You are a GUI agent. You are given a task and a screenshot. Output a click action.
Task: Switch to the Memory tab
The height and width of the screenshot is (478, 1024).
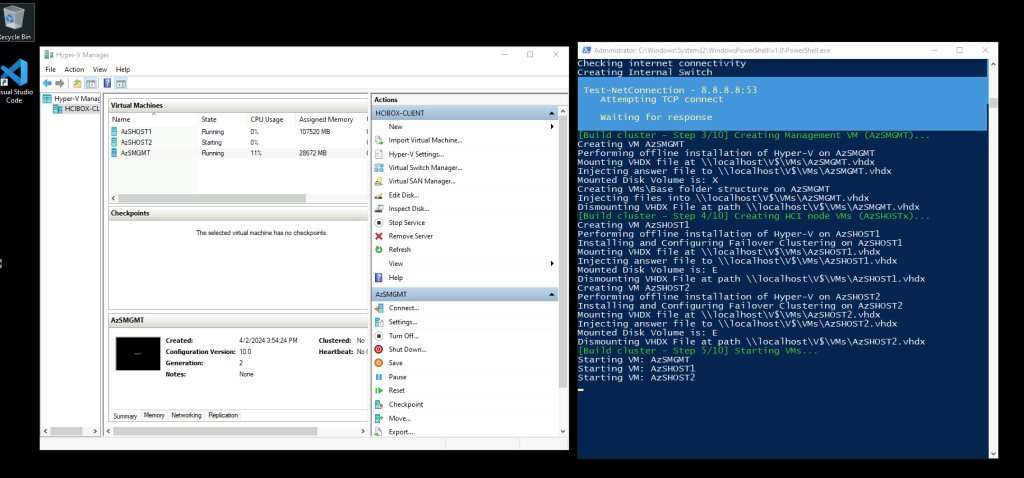point(154,415)
